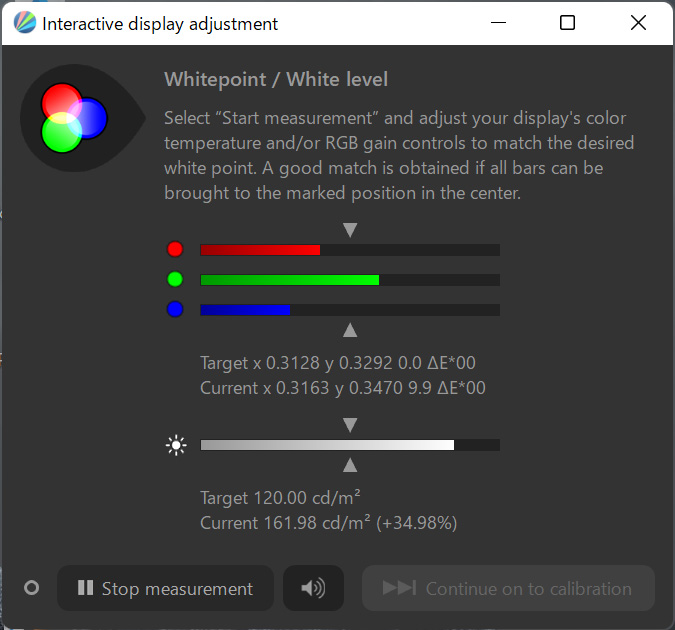This screenshot has height=630, width=675.
Task: Click the brightness sun icon
Action: click(176, 445)
